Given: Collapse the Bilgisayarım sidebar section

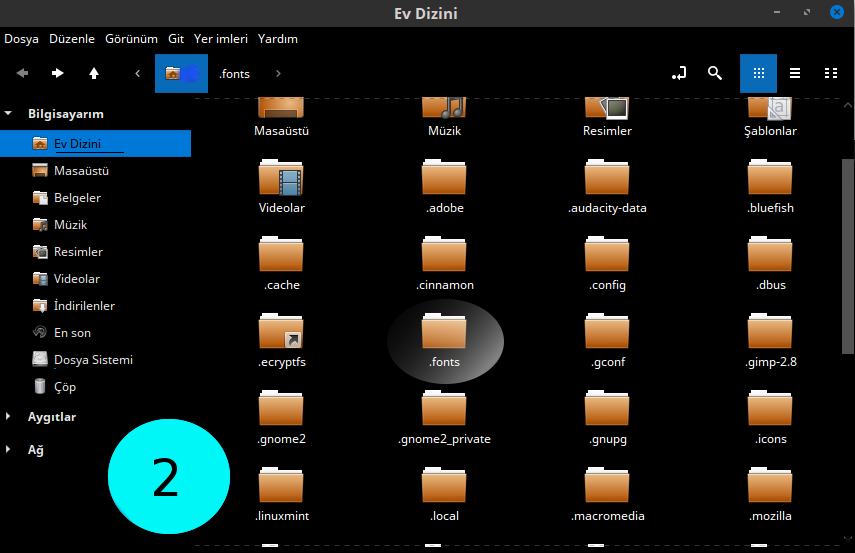Looking at the screenshot, I should point(8,113).
